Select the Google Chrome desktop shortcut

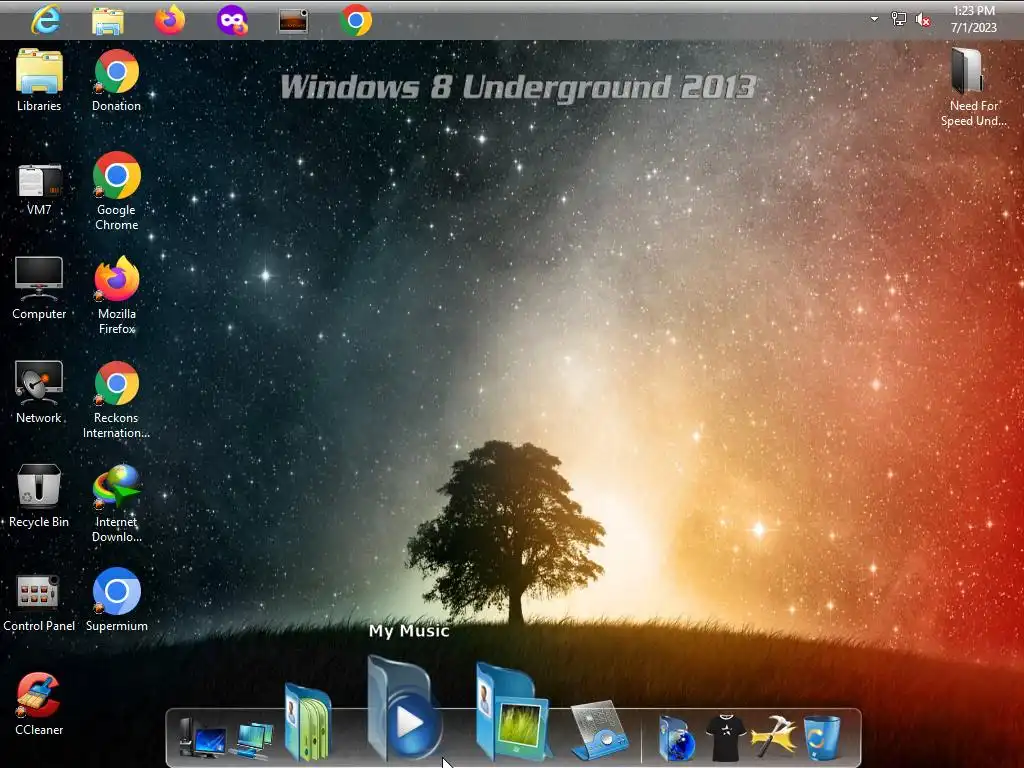[116, 191]
